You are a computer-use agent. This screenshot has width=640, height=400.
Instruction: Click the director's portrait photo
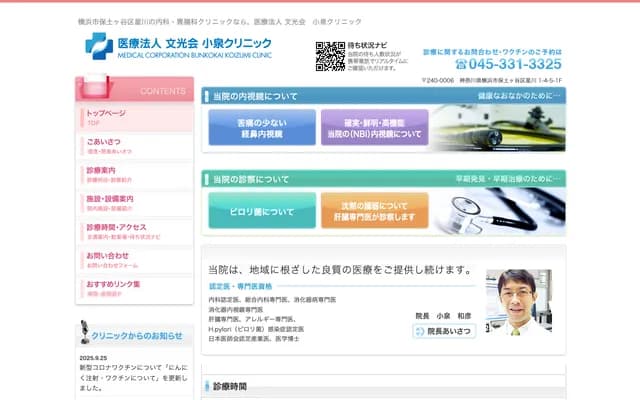tap(519, 302)
